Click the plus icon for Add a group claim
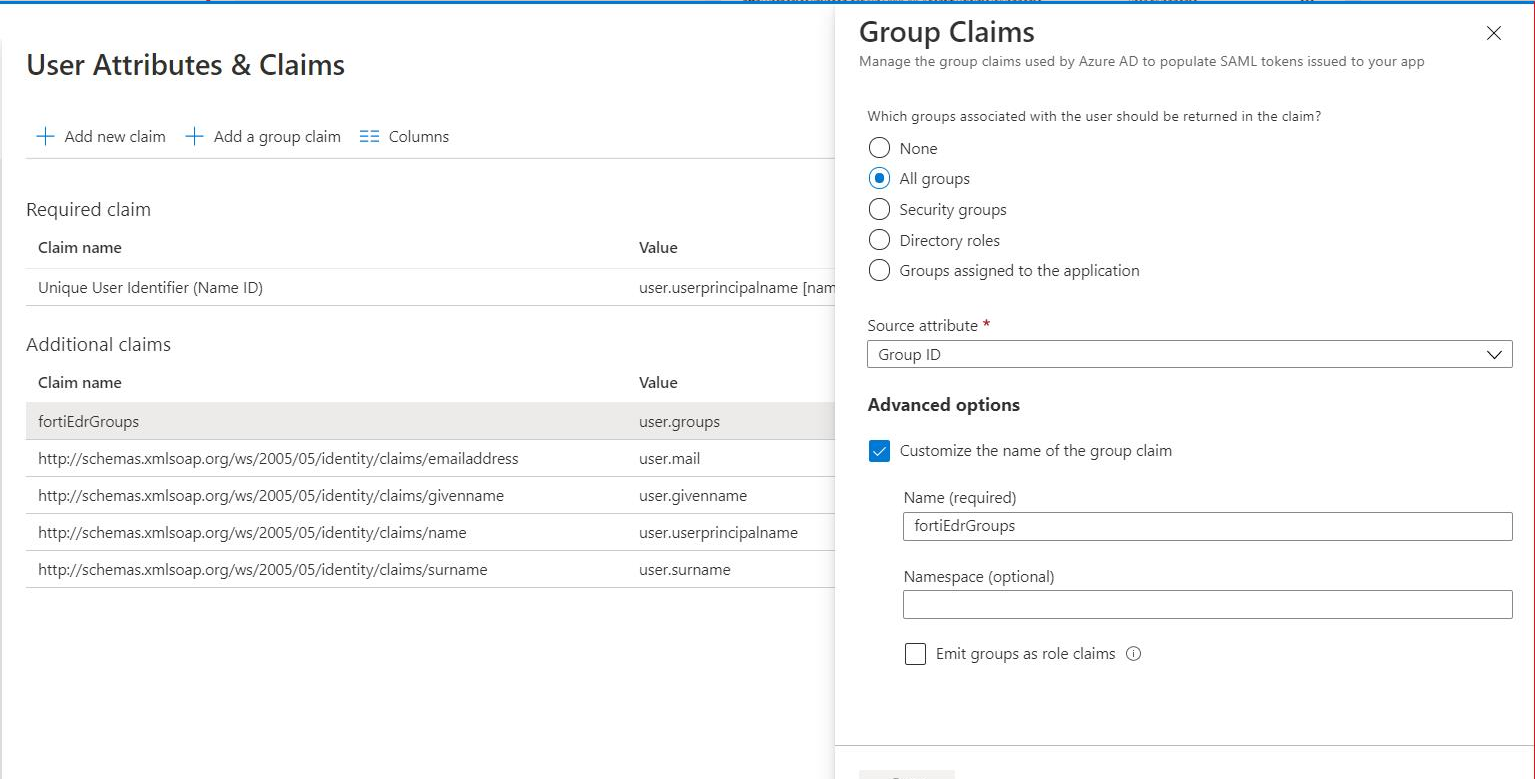 click(194, 137)
